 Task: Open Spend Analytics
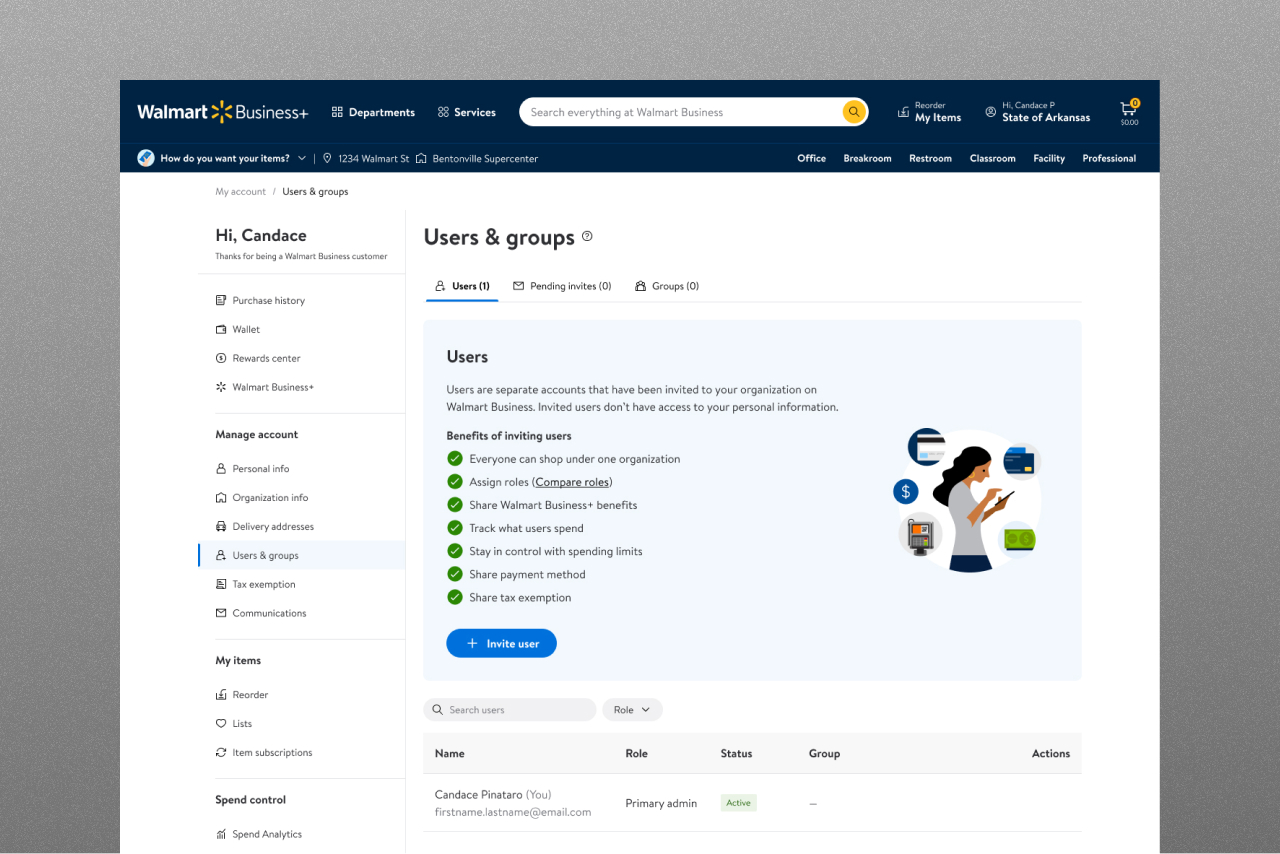click(267, 833)
